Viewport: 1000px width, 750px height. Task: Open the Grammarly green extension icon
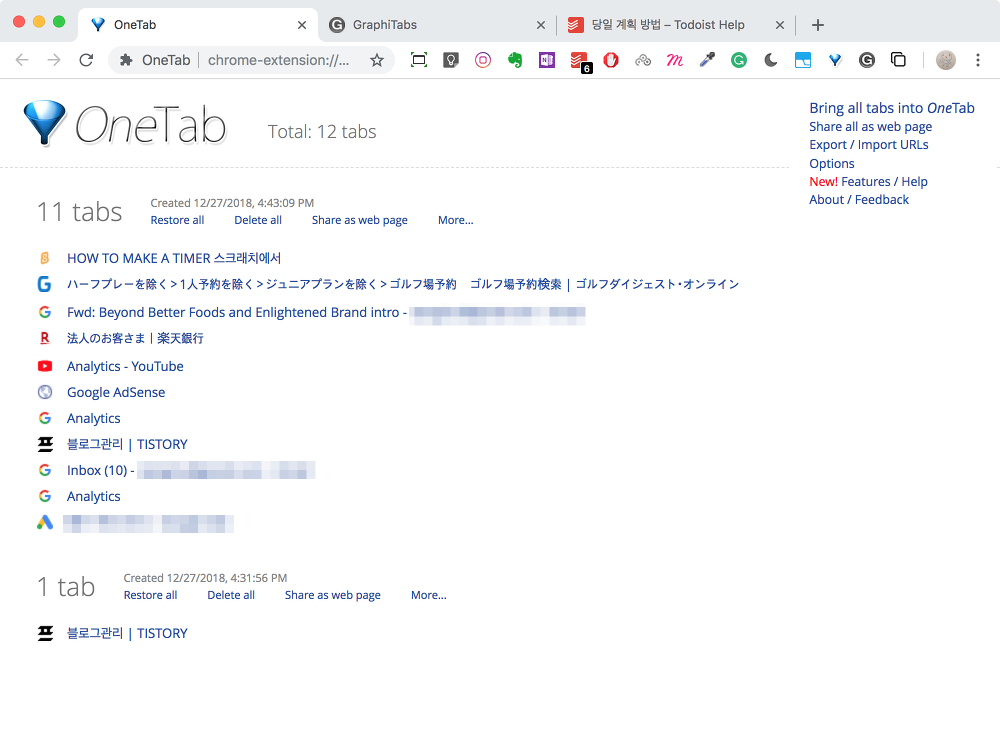point(739,60)
